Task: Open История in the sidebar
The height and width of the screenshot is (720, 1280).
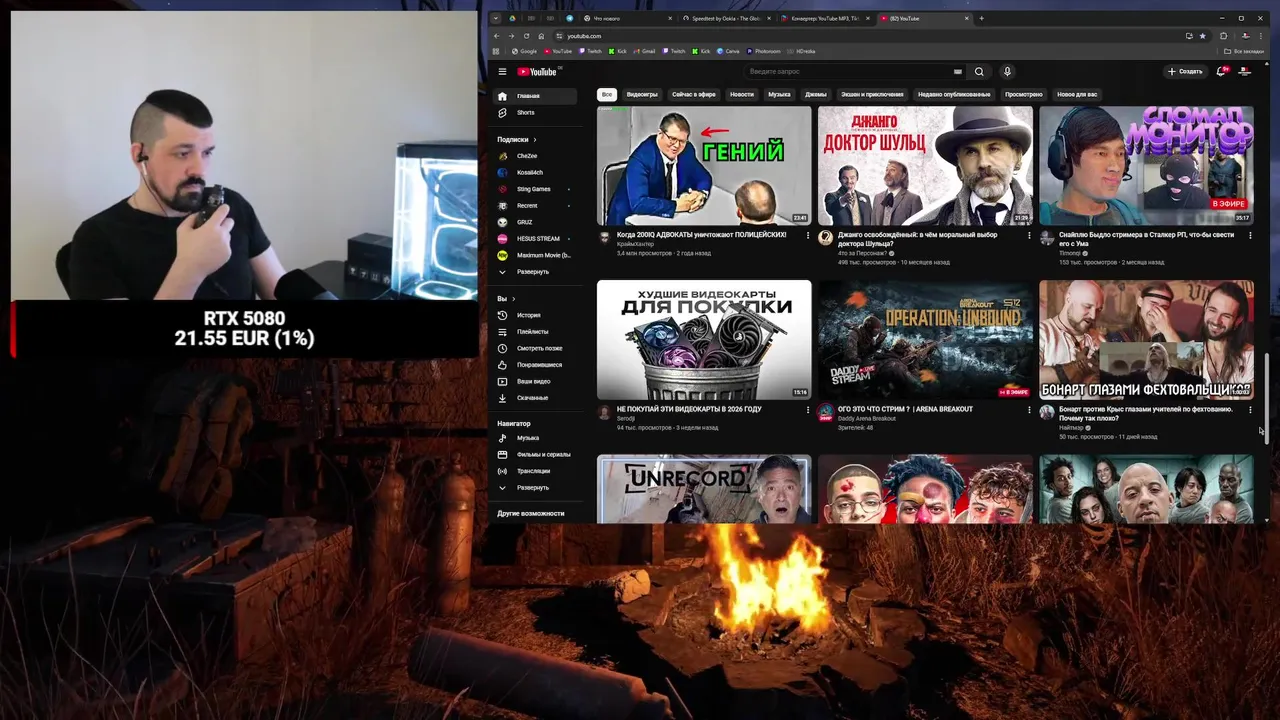Action: 536,315
